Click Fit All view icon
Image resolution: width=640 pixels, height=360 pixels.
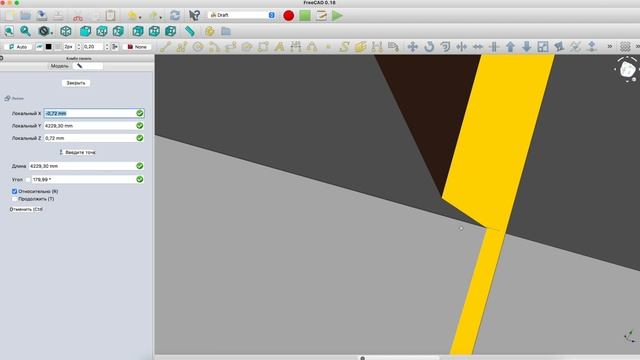click(x=9, y=31)
